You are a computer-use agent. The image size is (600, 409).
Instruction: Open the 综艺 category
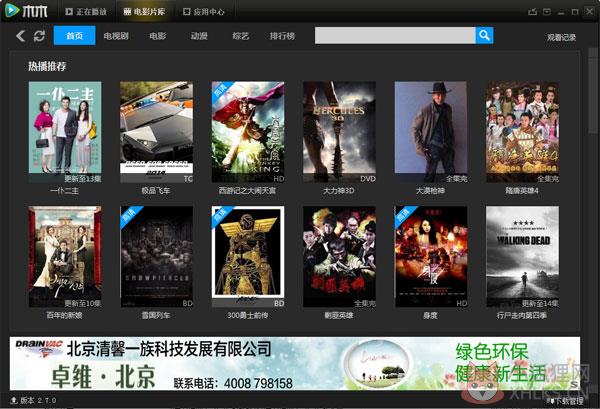[x=241, y=36]
